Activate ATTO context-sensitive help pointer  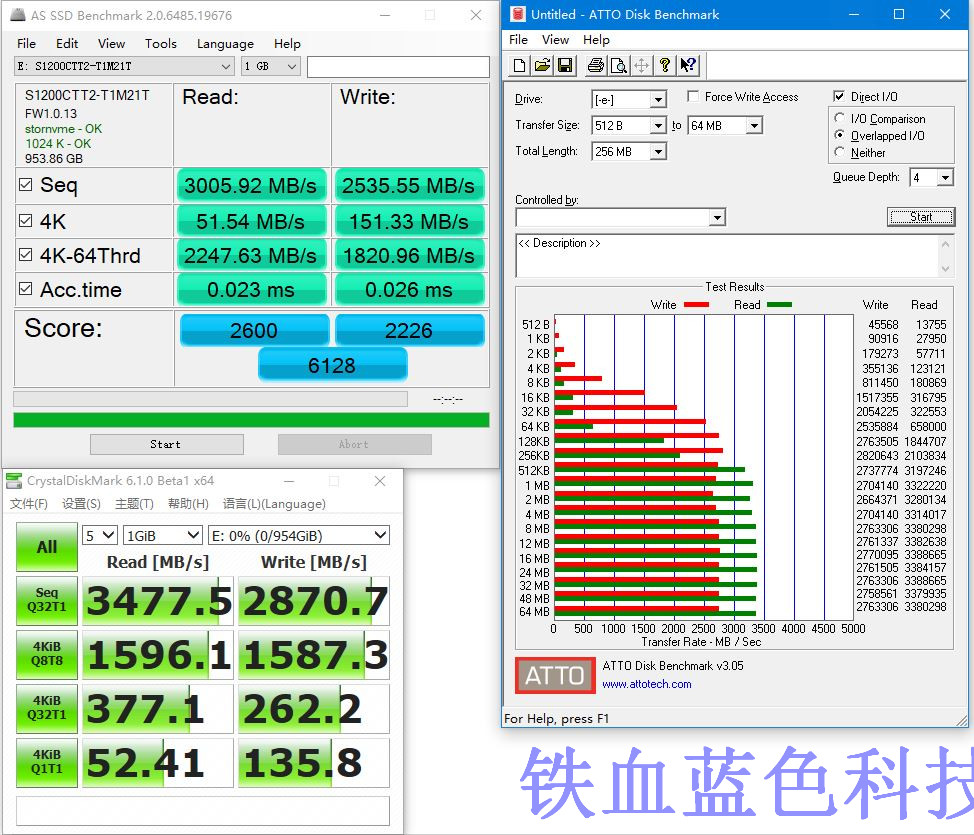[688, 65]
